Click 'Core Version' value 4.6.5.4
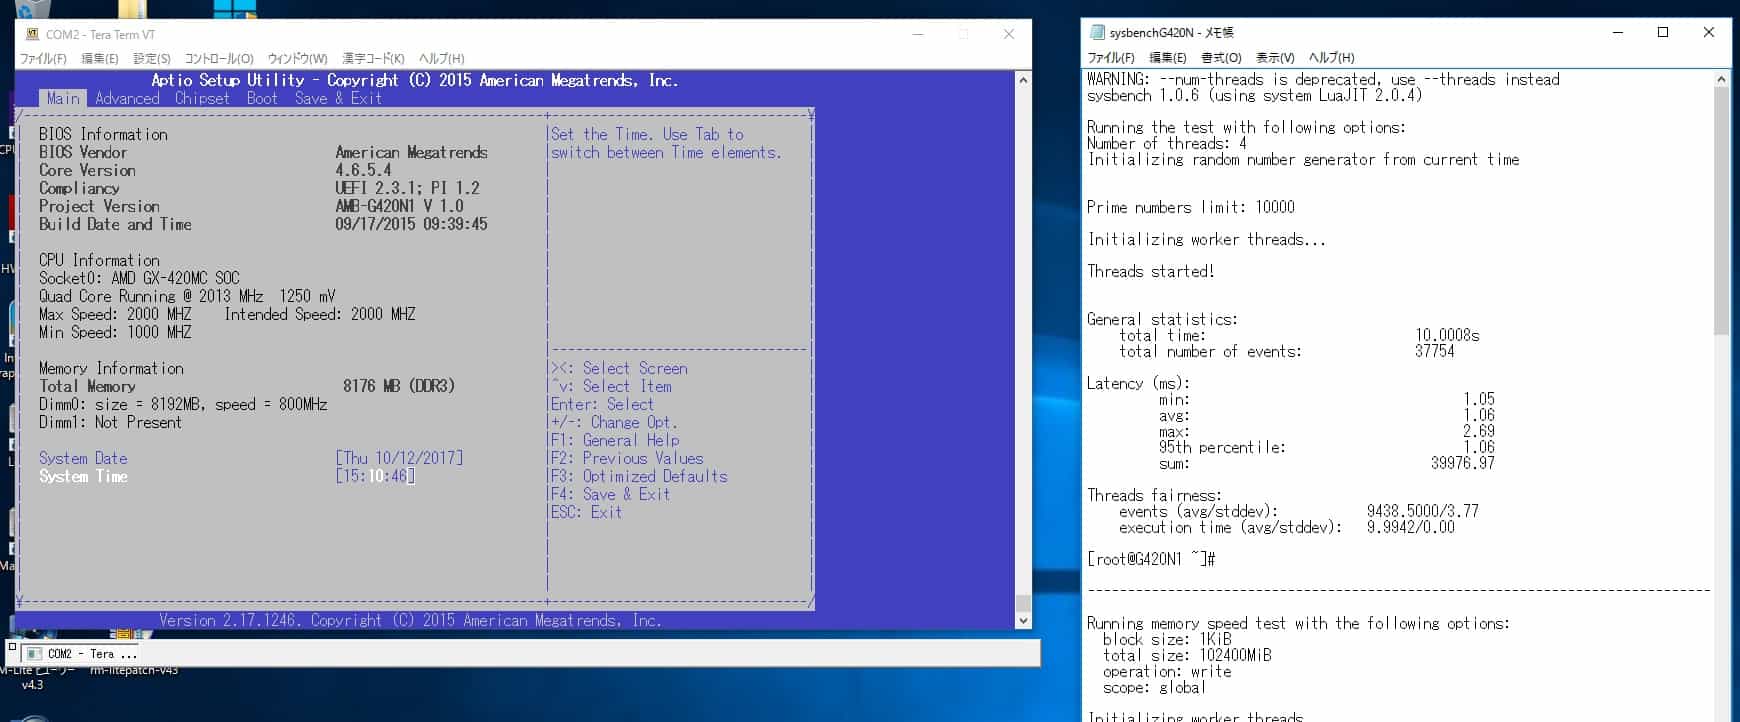The image size is (1740, 722). tap(363, 170)
